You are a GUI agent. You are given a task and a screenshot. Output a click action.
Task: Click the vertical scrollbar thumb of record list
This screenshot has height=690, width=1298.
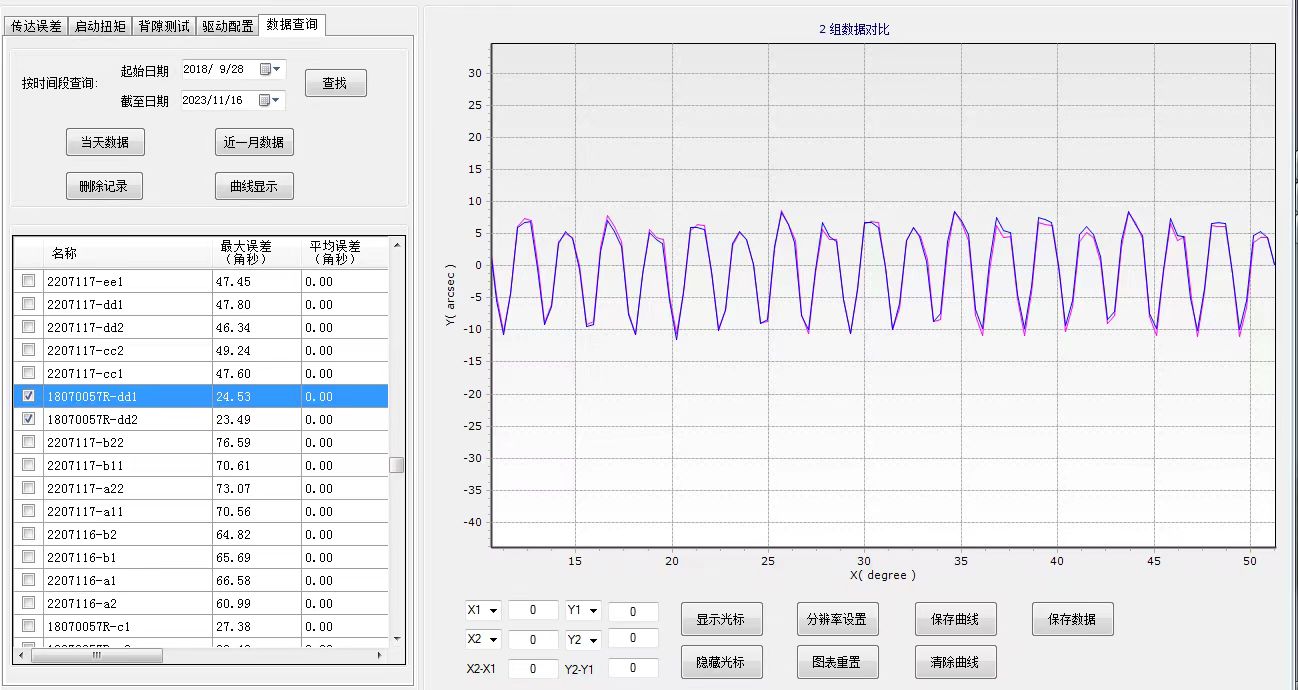397,465
